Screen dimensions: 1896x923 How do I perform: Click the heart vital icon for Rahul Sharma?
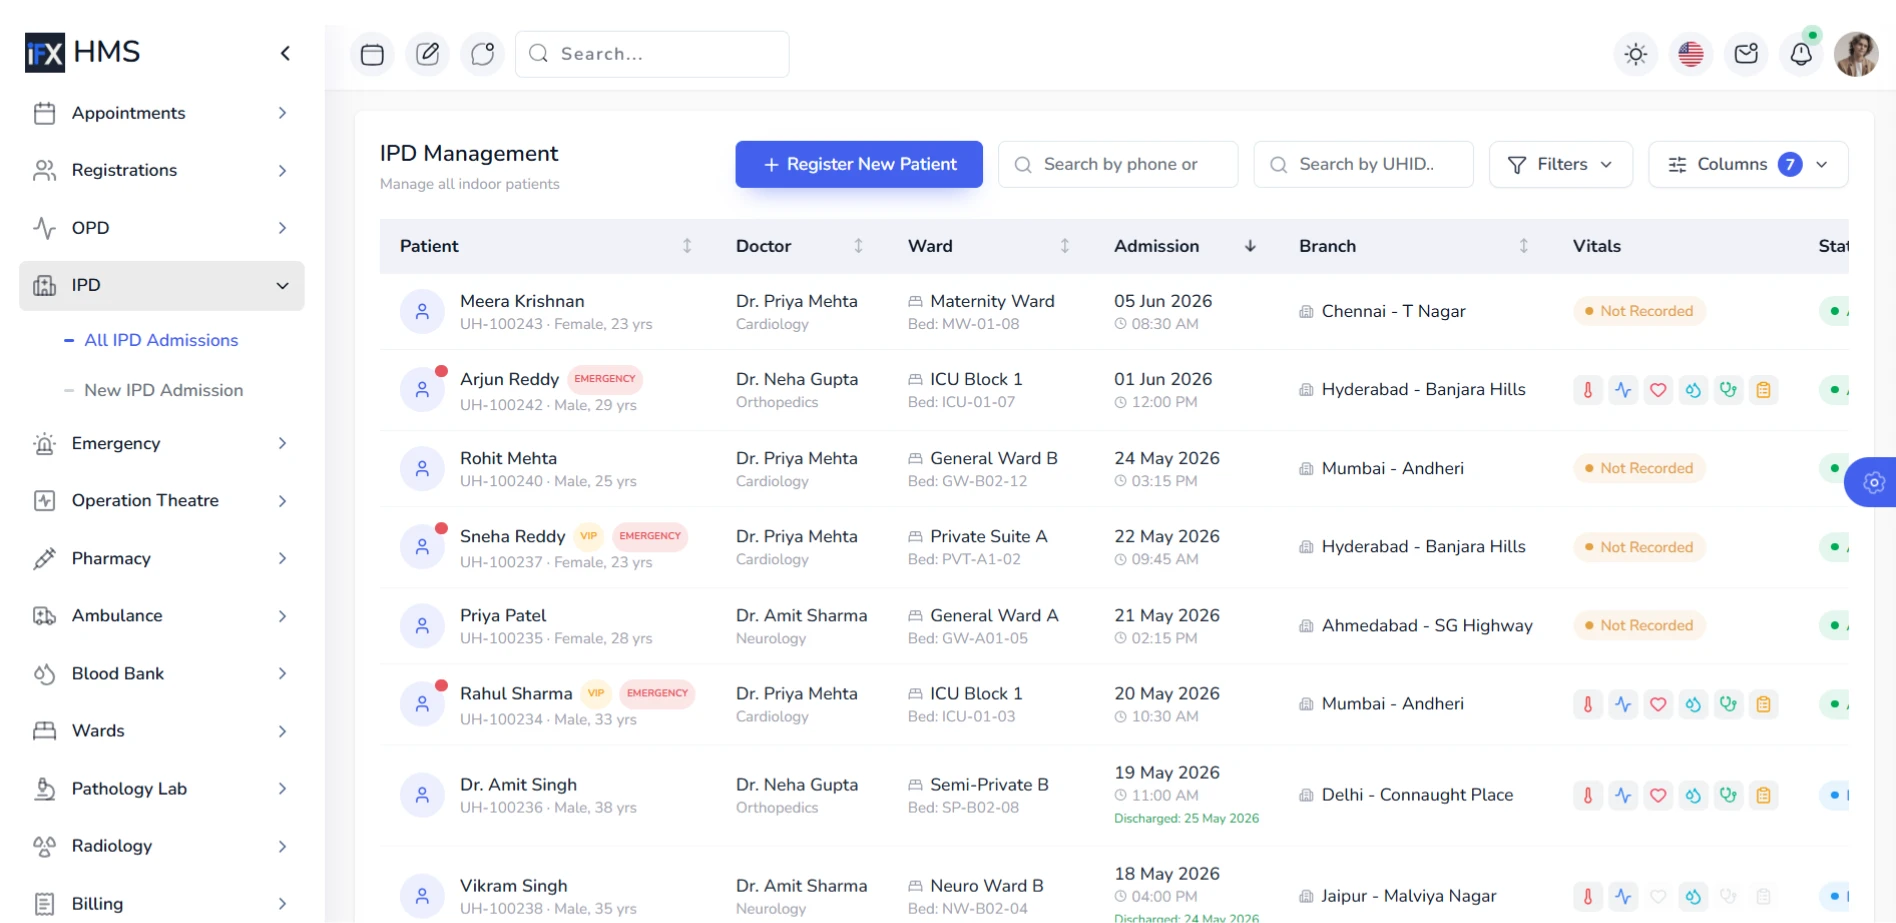click(x=1658, y=704)
